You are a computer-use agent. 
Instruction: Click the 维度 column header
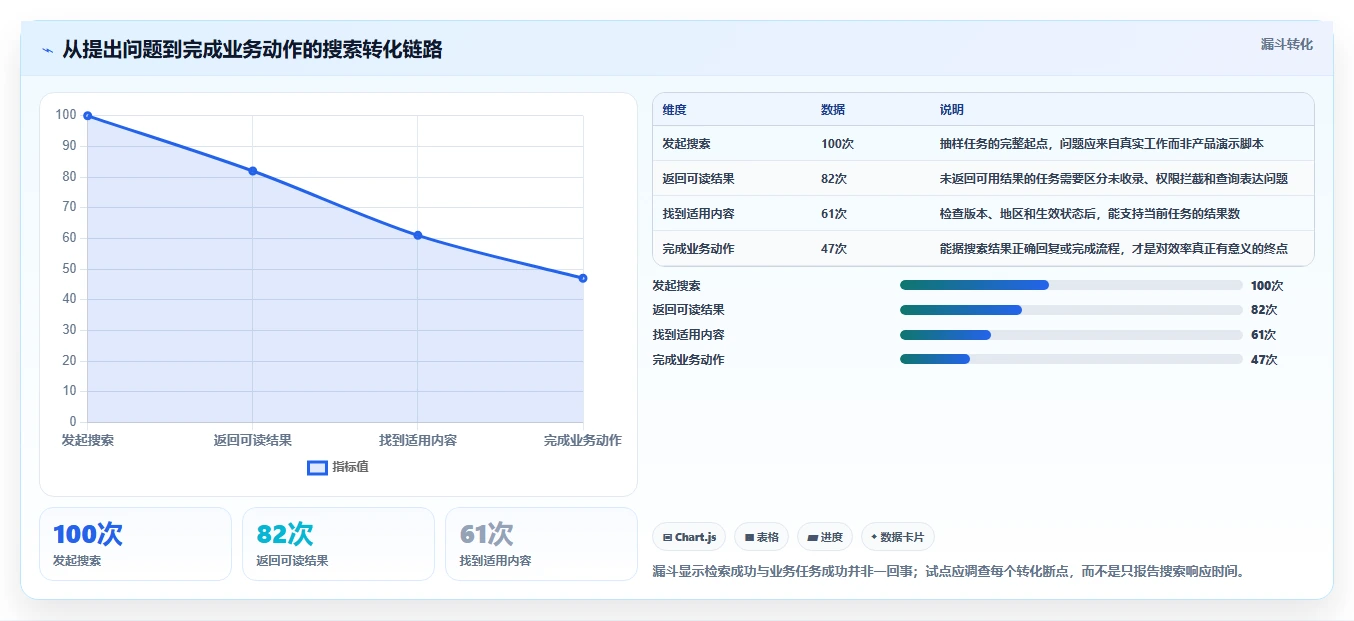(x=674, y=110)
